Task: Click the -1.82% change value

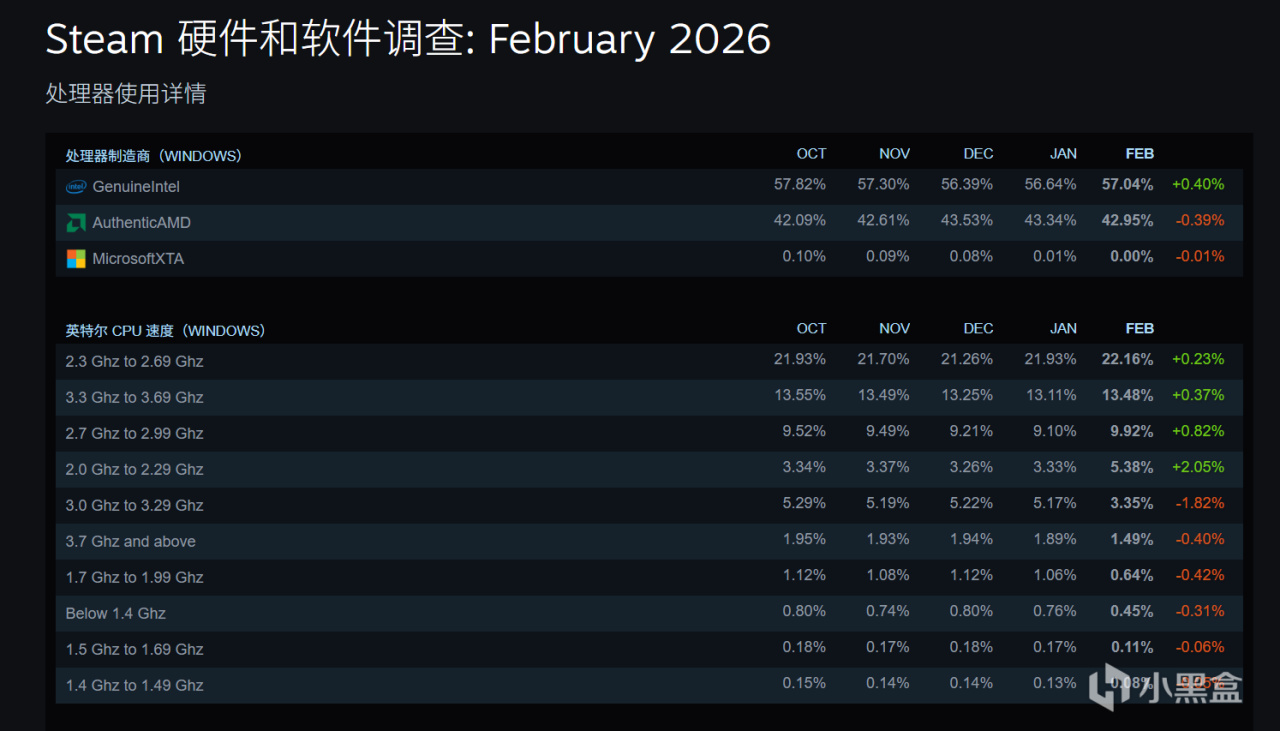Action: tap(1198, 503)
